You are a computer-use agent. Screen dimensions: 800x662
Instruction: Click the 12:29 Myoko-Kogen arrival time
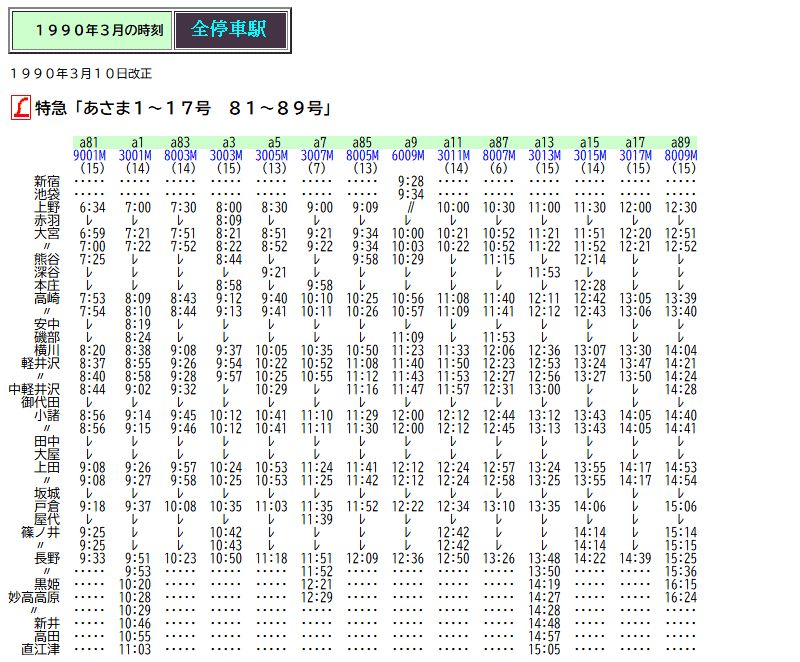point(317,598)
